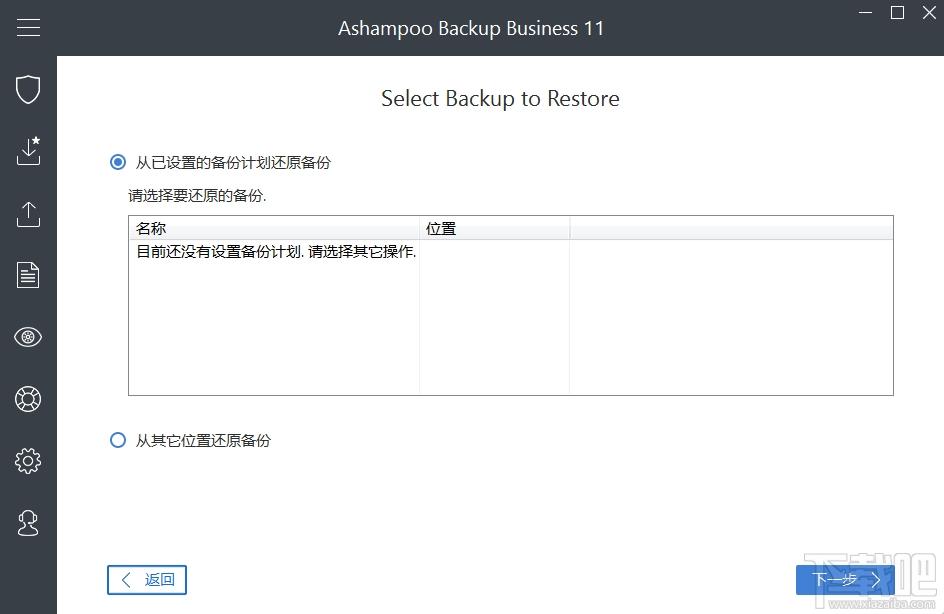This screenshot has width=944, height=614.
Task: Open the reports document icon in sidebar
Action: click(x=28, y=275)
